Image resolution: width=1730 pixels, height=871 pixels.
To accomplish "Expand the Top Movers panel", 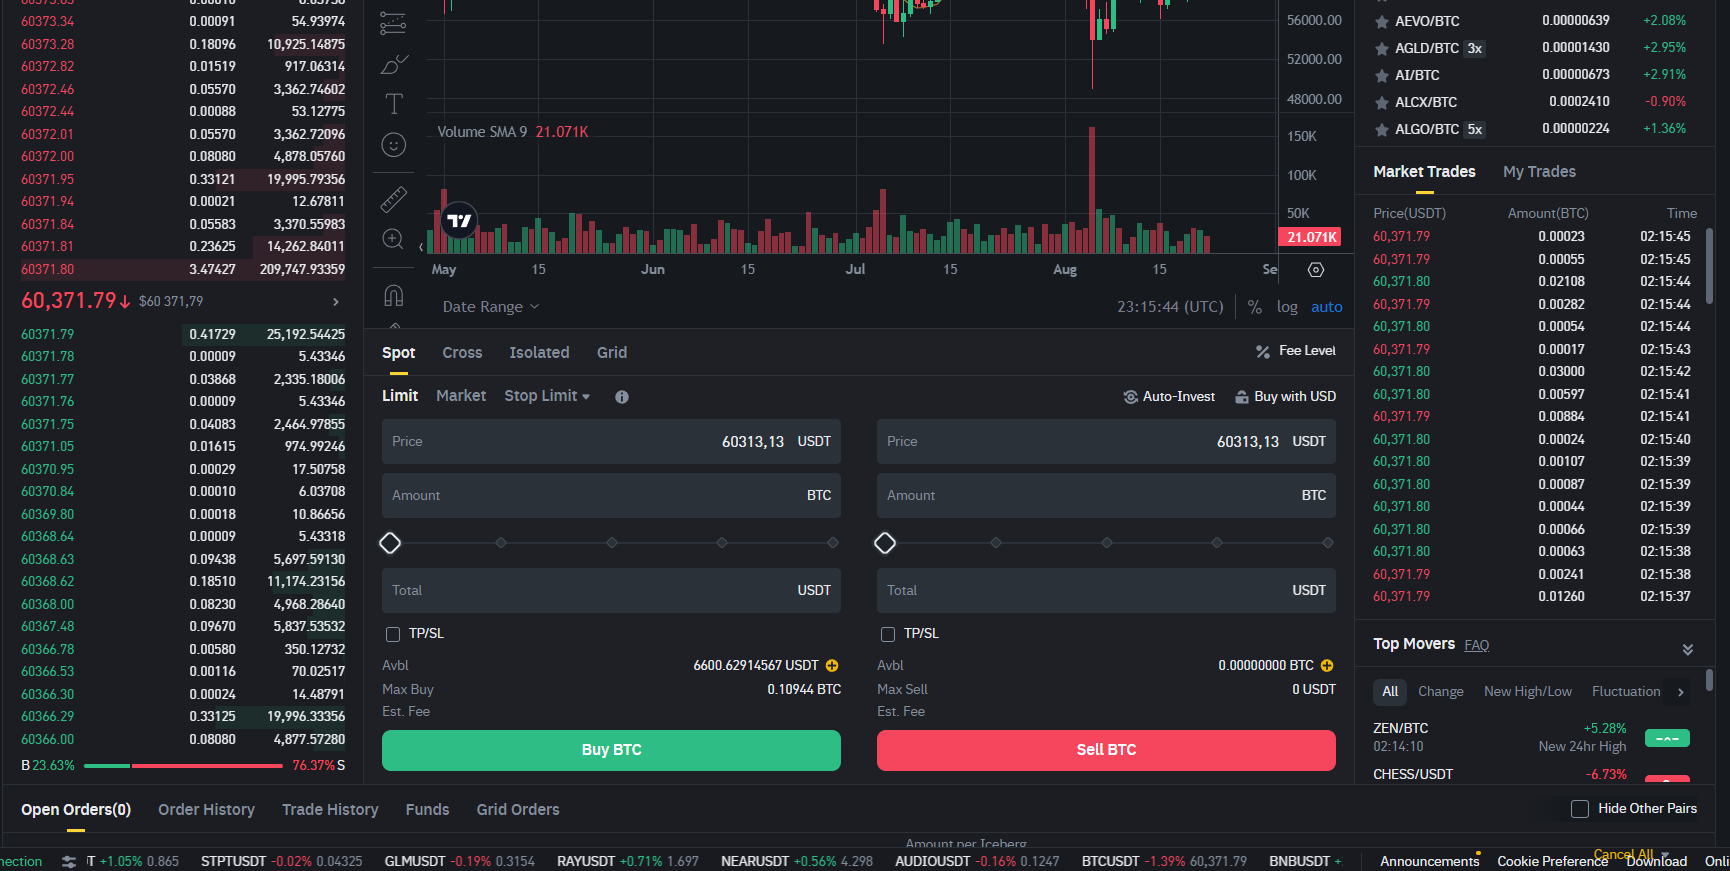I will pos(1688,649).
